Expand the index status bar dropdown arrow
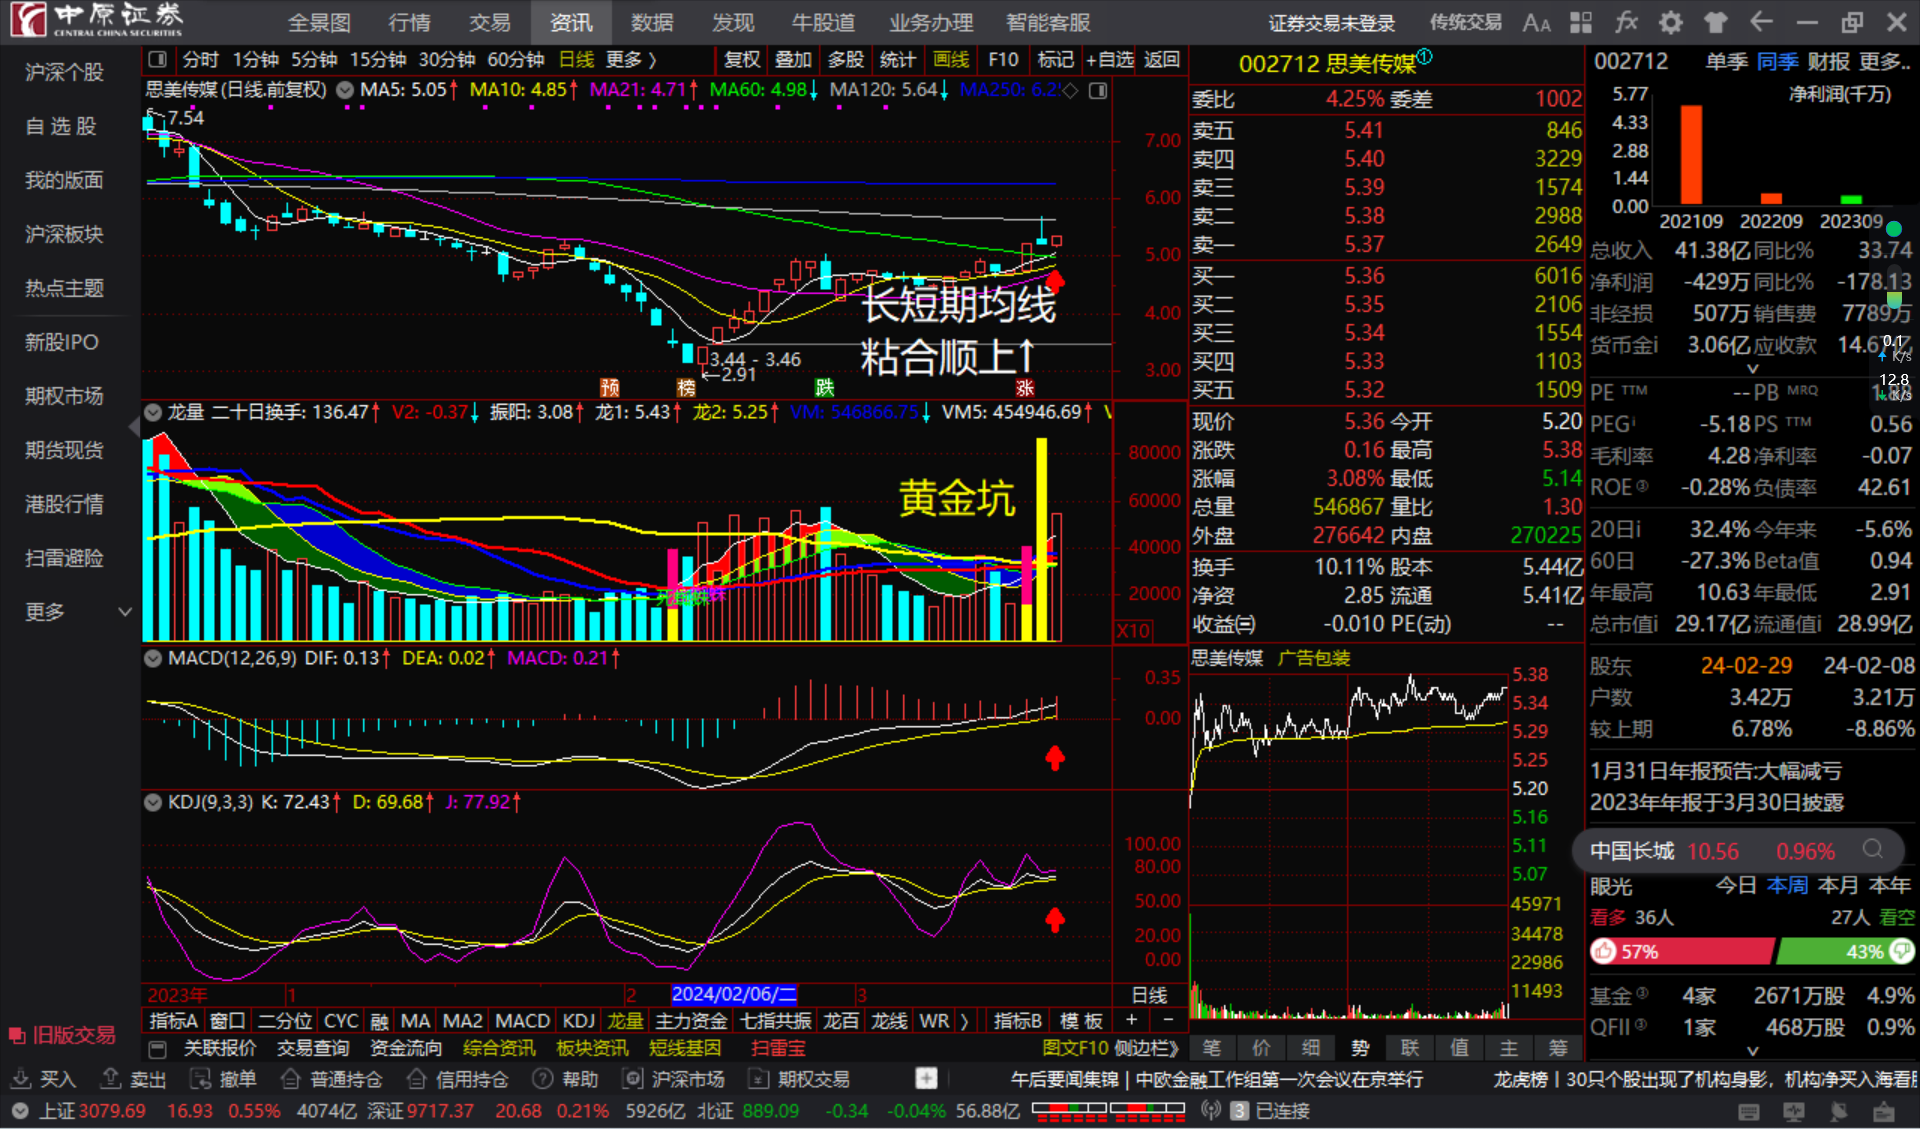1920x1129 pixels. point(20,1111)
